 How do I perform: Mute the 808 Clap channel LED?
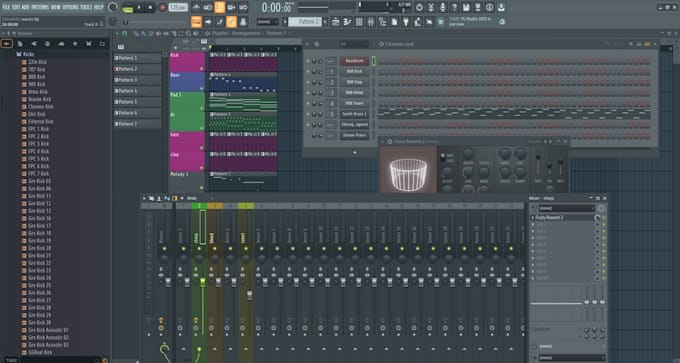pos(308,82)
